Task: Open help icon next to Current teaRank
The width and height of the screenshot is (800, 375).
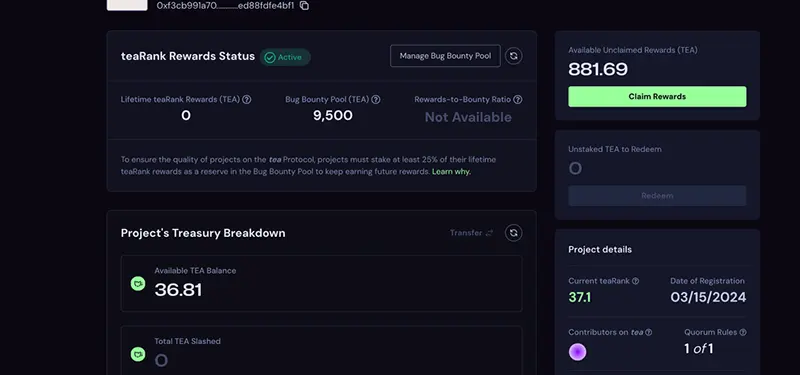Action: (x=635, y=281)
